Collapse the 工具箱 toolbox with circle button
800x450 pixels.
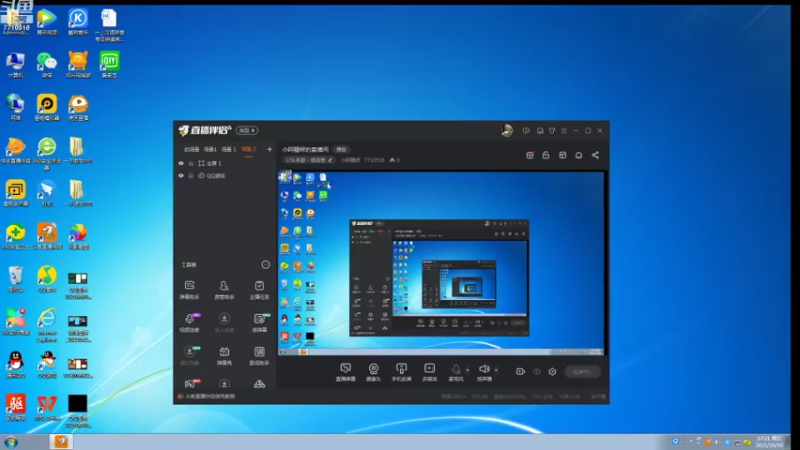pos(265,264)
